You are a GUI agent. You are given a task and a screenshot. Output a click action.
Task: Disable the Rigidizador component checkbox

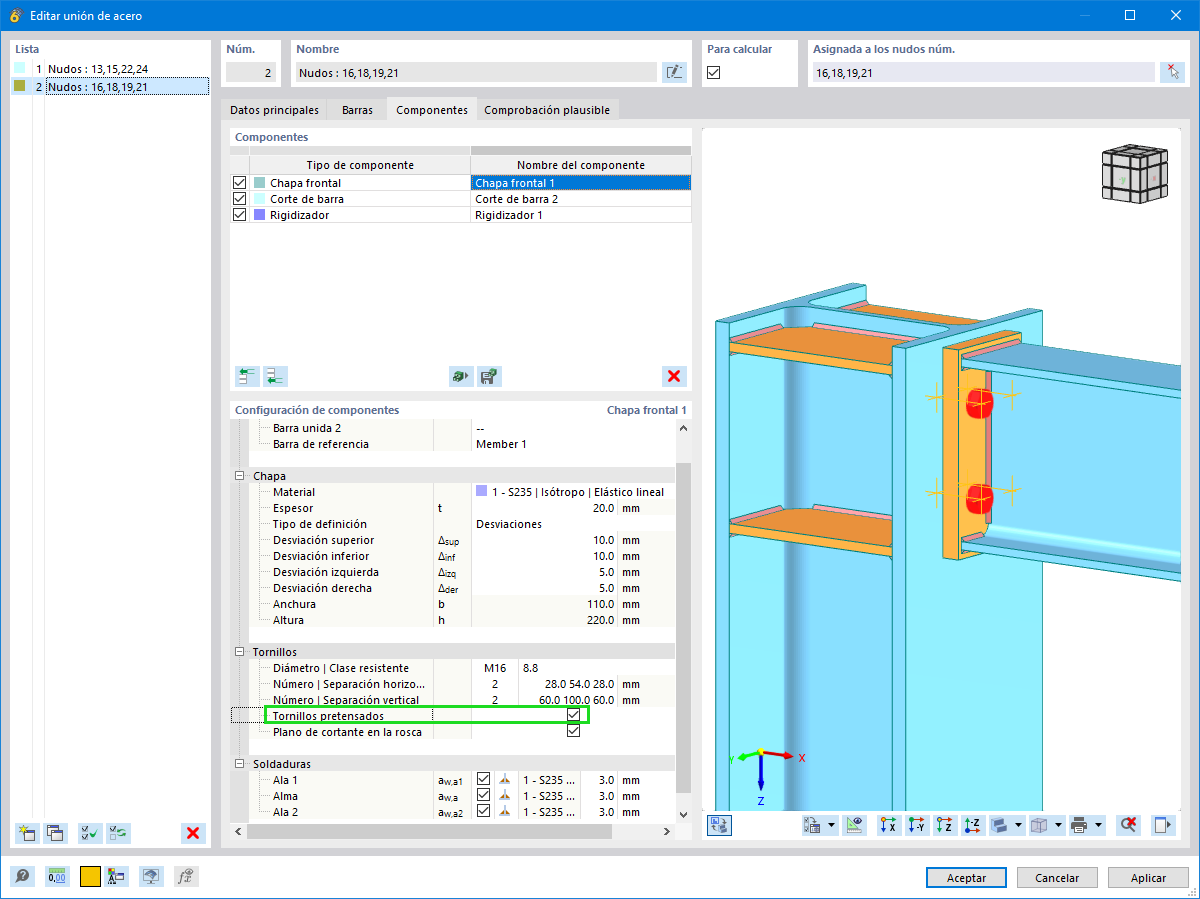[239, 215]
